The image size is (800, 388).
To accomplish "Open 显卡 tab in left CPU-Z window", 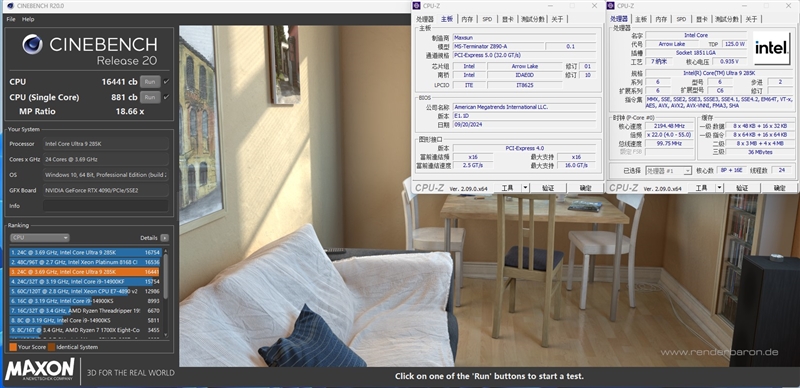I will point(507,19).
